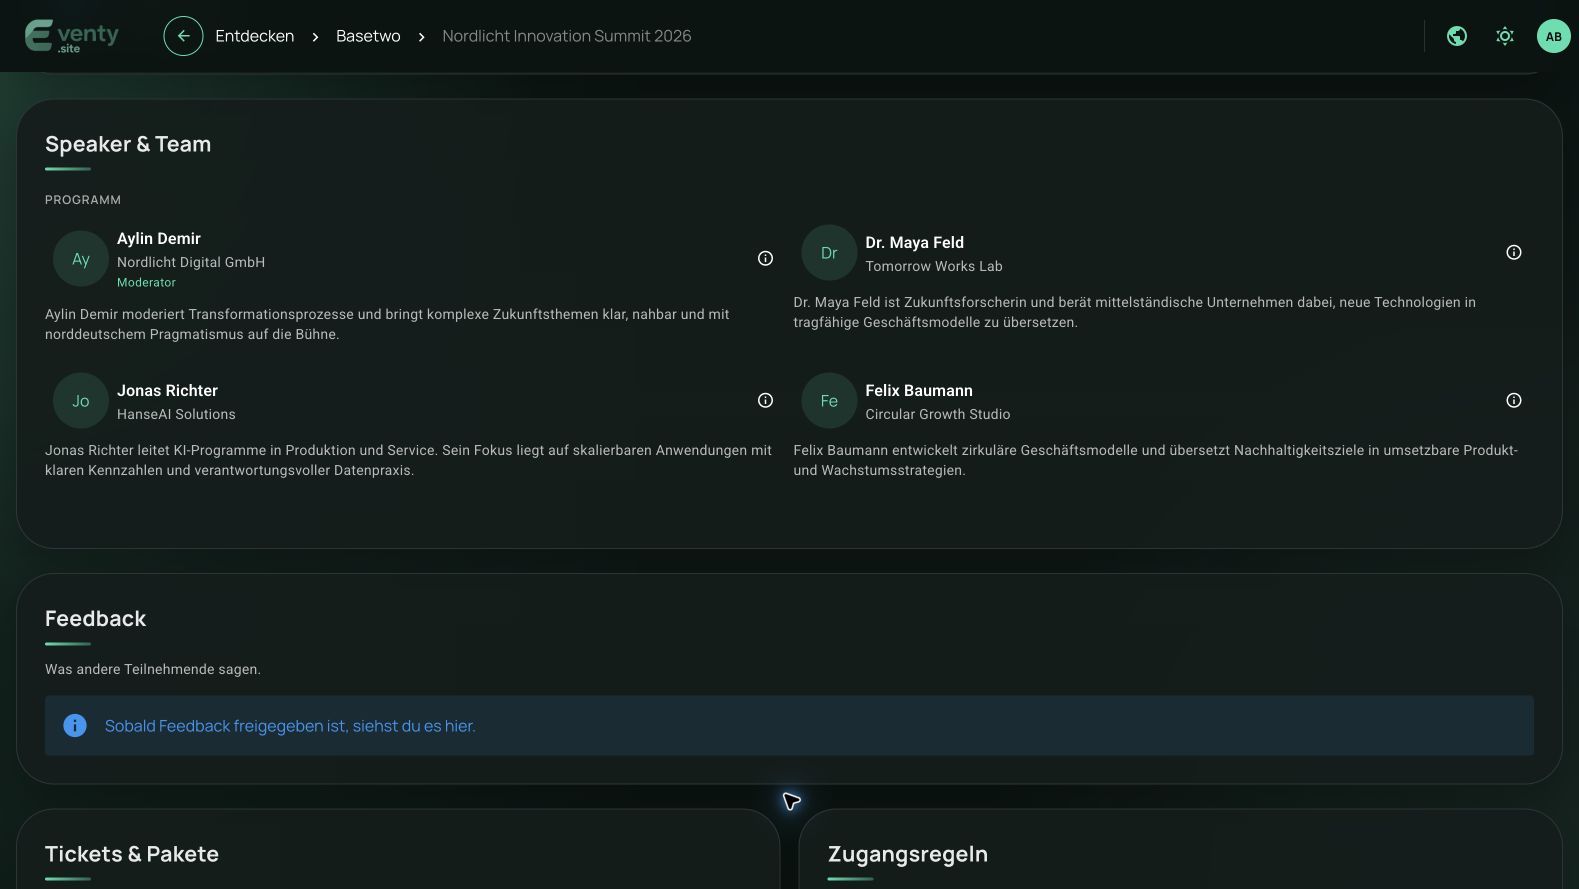
Task: Click the Ay avatar of Aylin Demir
Action: (x=81, y=259)
